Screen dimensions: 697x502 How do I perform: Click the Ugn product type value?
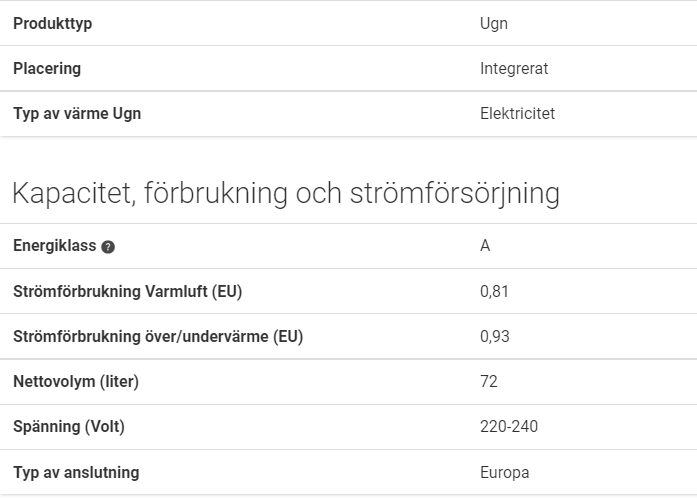tap(494, 24)
